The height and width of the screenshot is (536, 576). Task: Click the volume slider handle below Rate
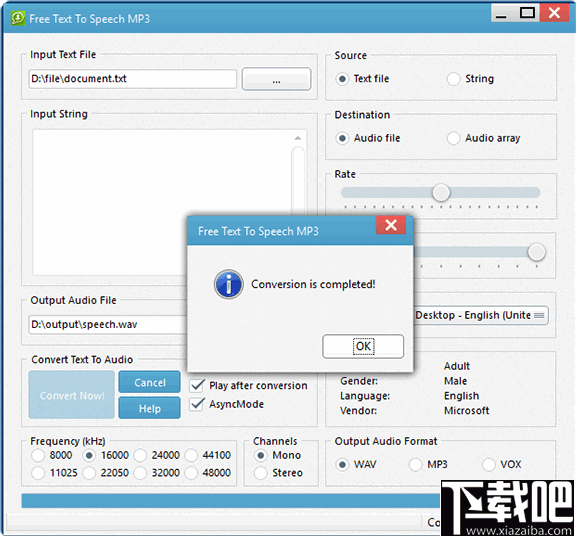coord(537,252)
